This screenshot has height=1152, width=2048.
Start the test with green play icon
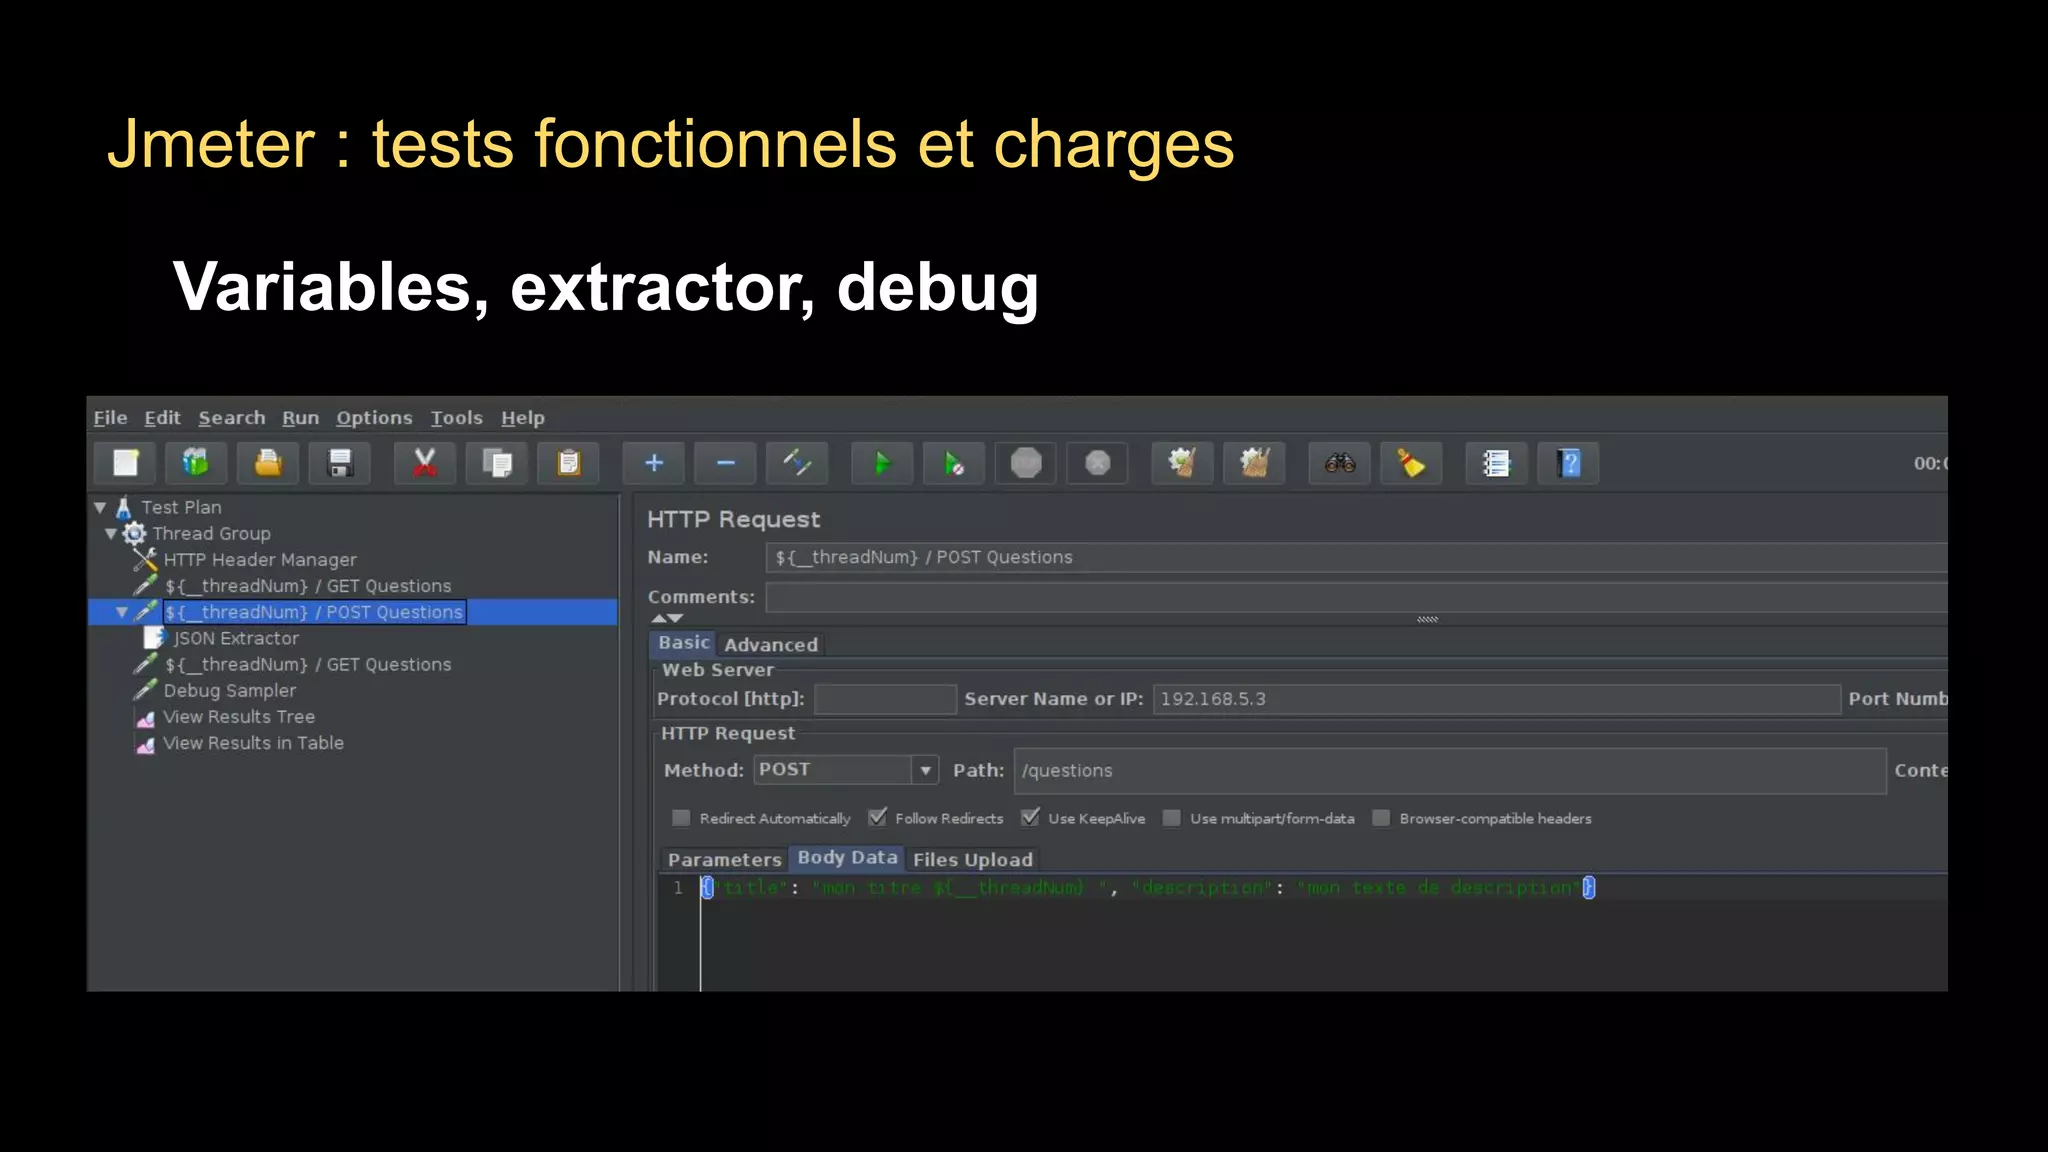click(x=882, y=463)
